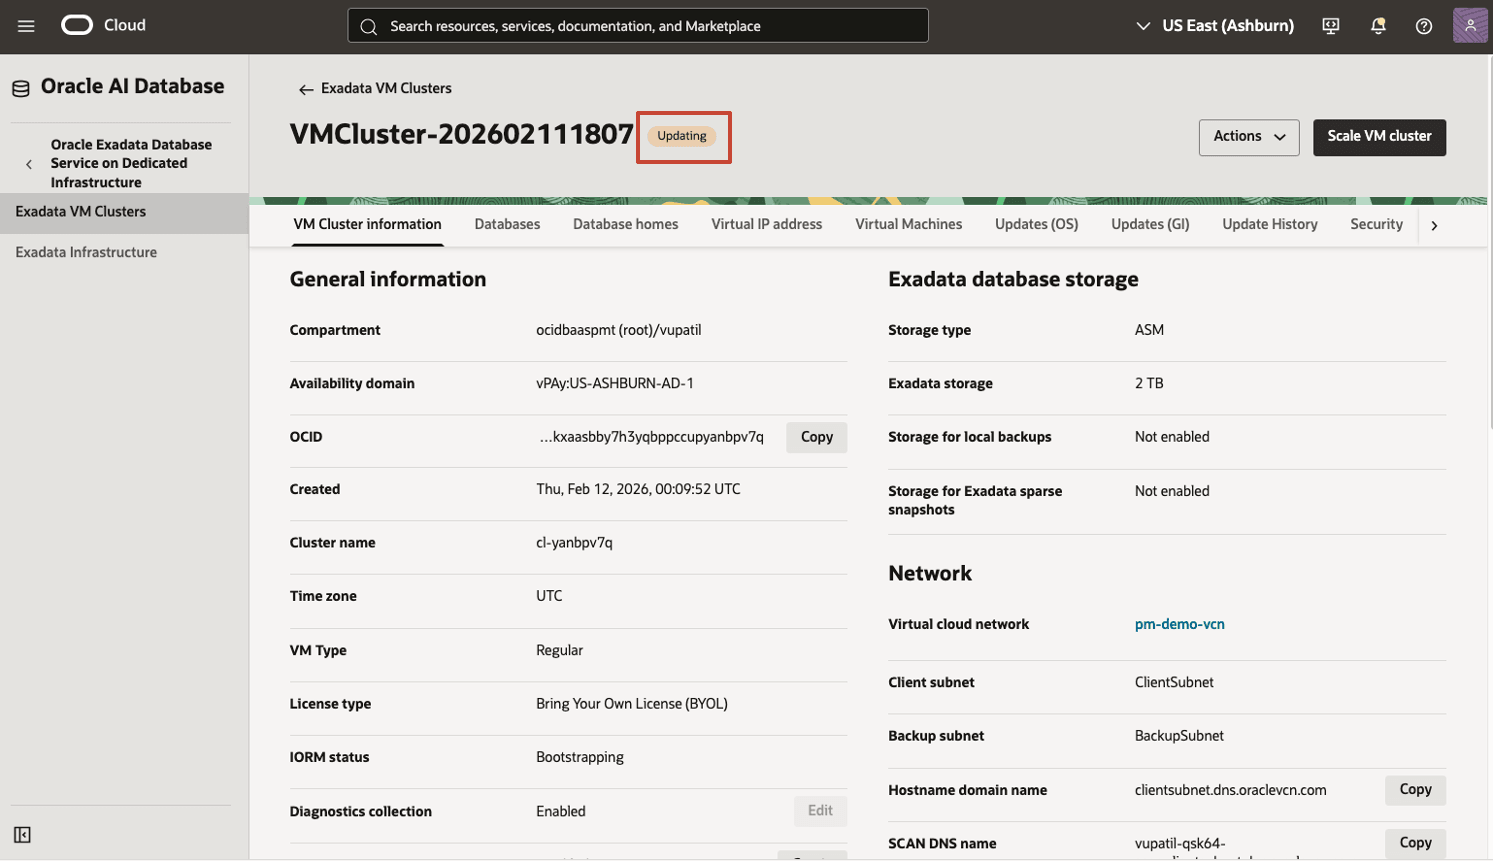Click the Oracle AI Database sidebar heading
1493x861 pixels.
click(132, 87)
